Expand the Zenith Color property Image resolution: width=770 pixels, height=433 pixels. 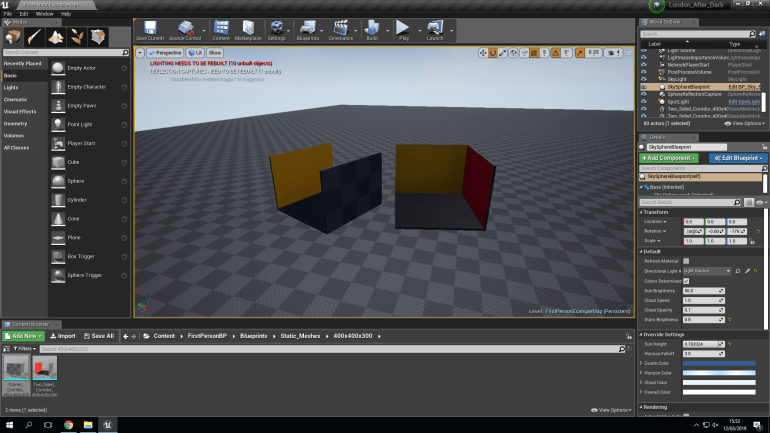pos(641,363)
